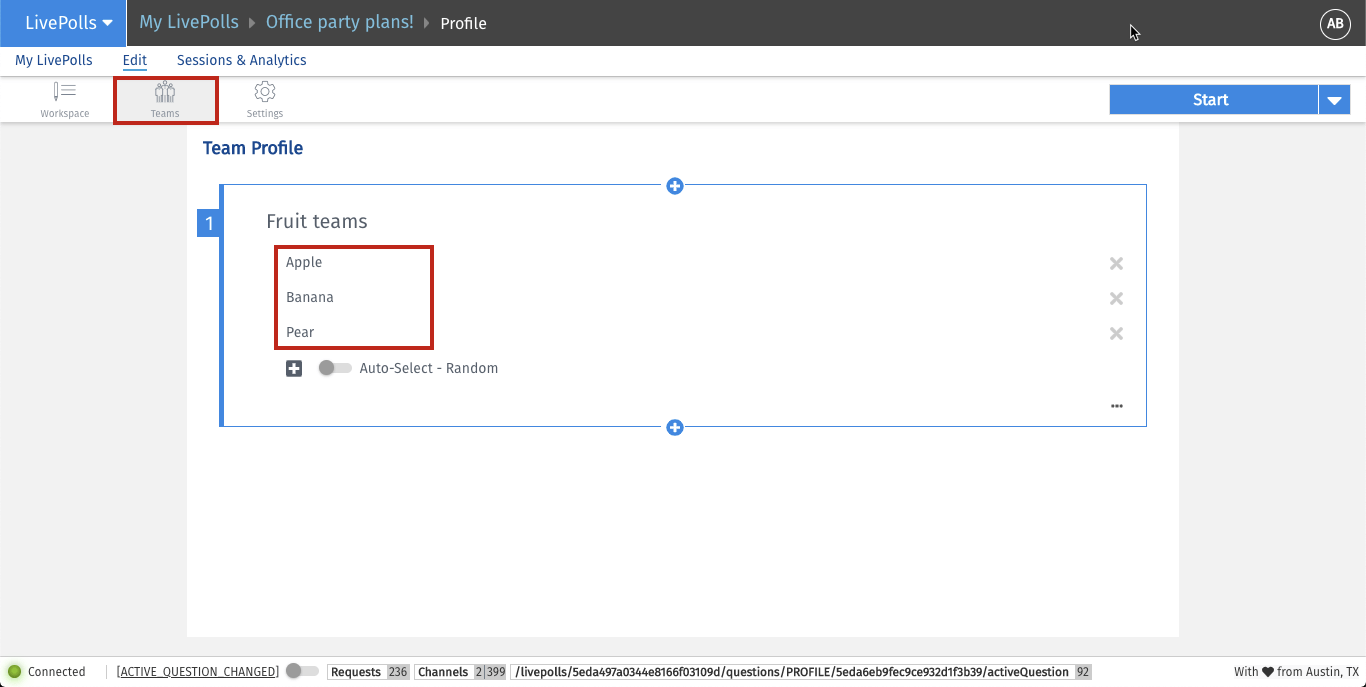Select the Edit tab
The image size is (1366, 687).
point(135,60)
